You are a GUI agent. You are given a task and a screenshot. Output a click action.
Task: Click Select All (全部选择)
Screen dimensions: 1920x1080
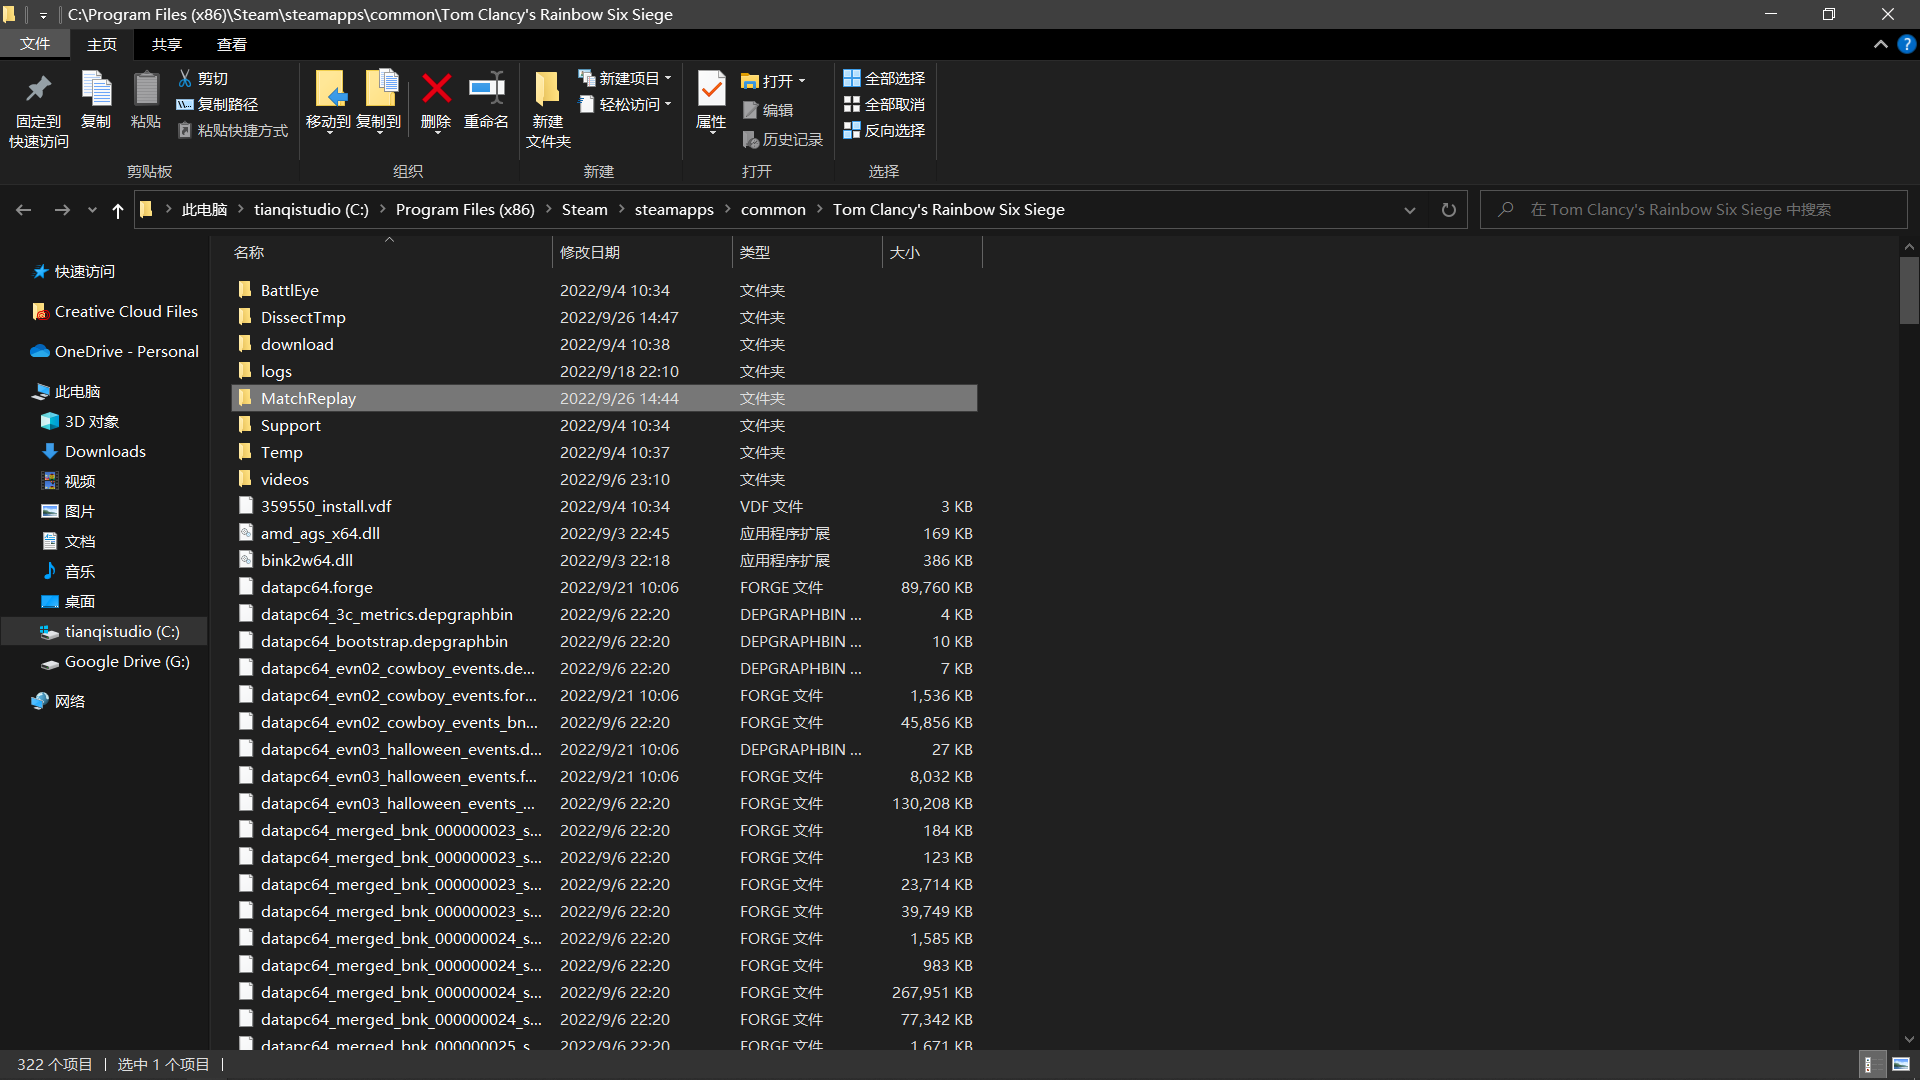[884, 78]
